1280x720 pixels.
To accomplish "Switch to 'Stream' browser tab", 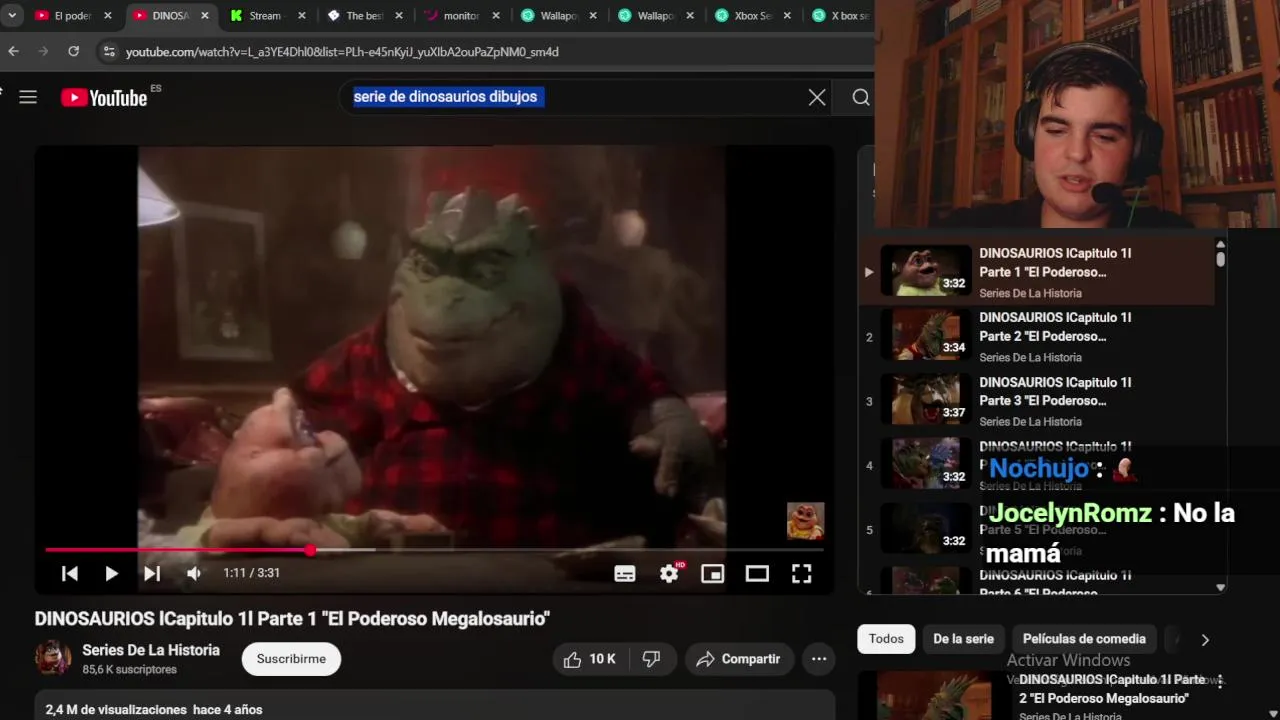I will pyautogui.click(x=265, y=16).
